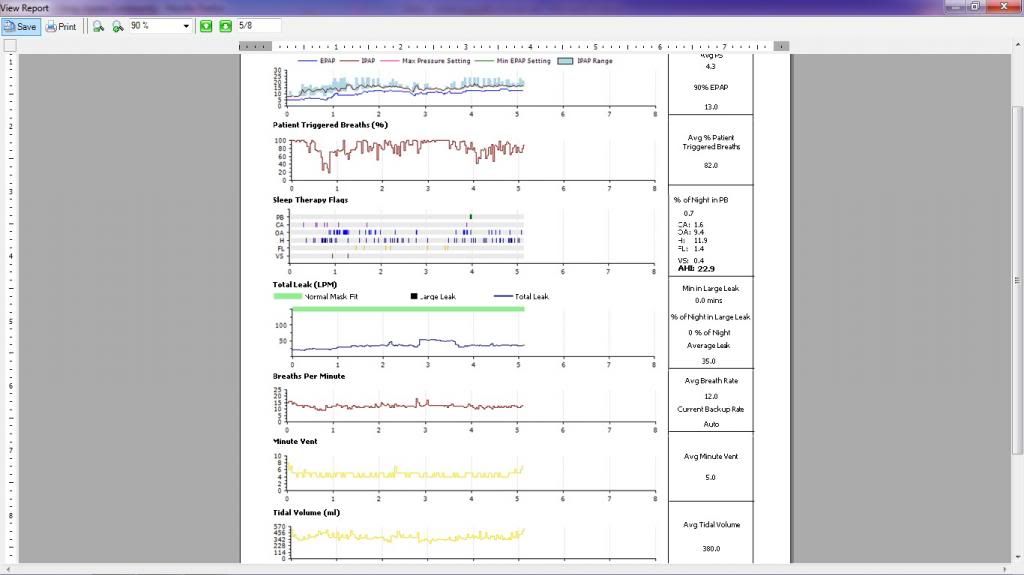Viewport: 1024px width, 575px height.
Task: Click the "Patient Triggered Breaths (%)" chart title
Action: pyautogui.click(x=330, y=125)
